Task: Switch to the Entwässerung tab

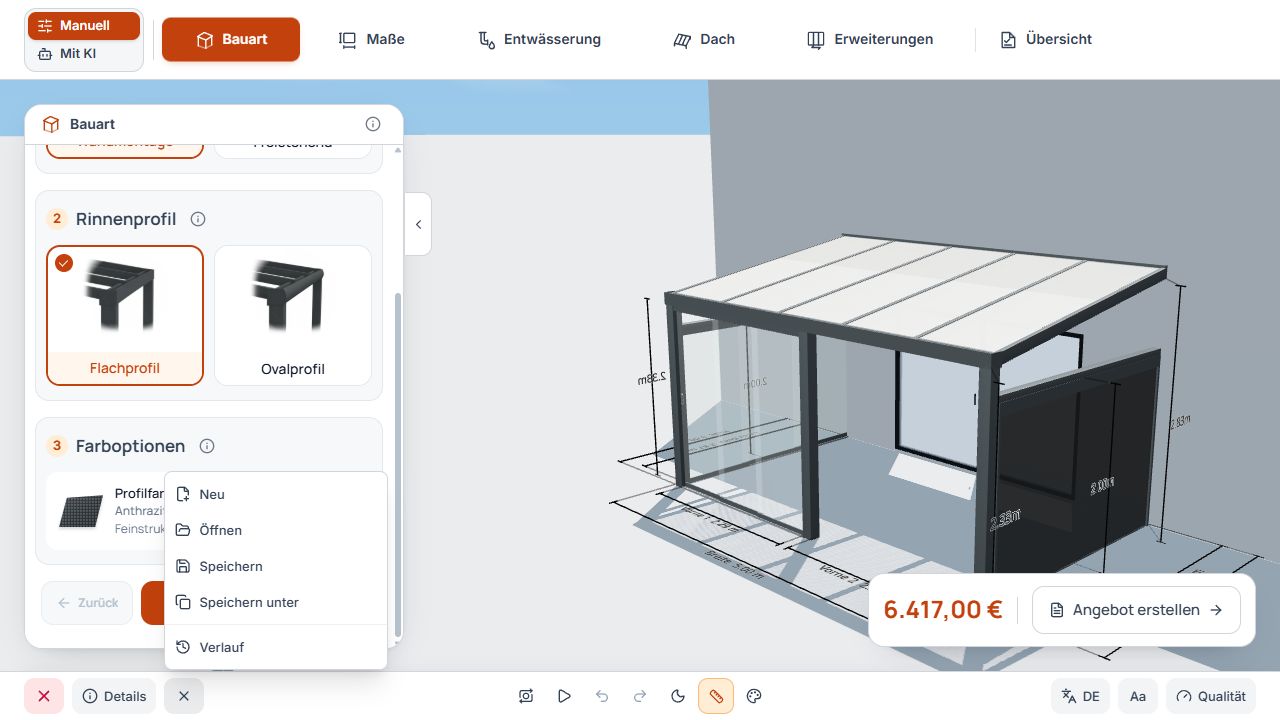Action: tap(539, 39)
